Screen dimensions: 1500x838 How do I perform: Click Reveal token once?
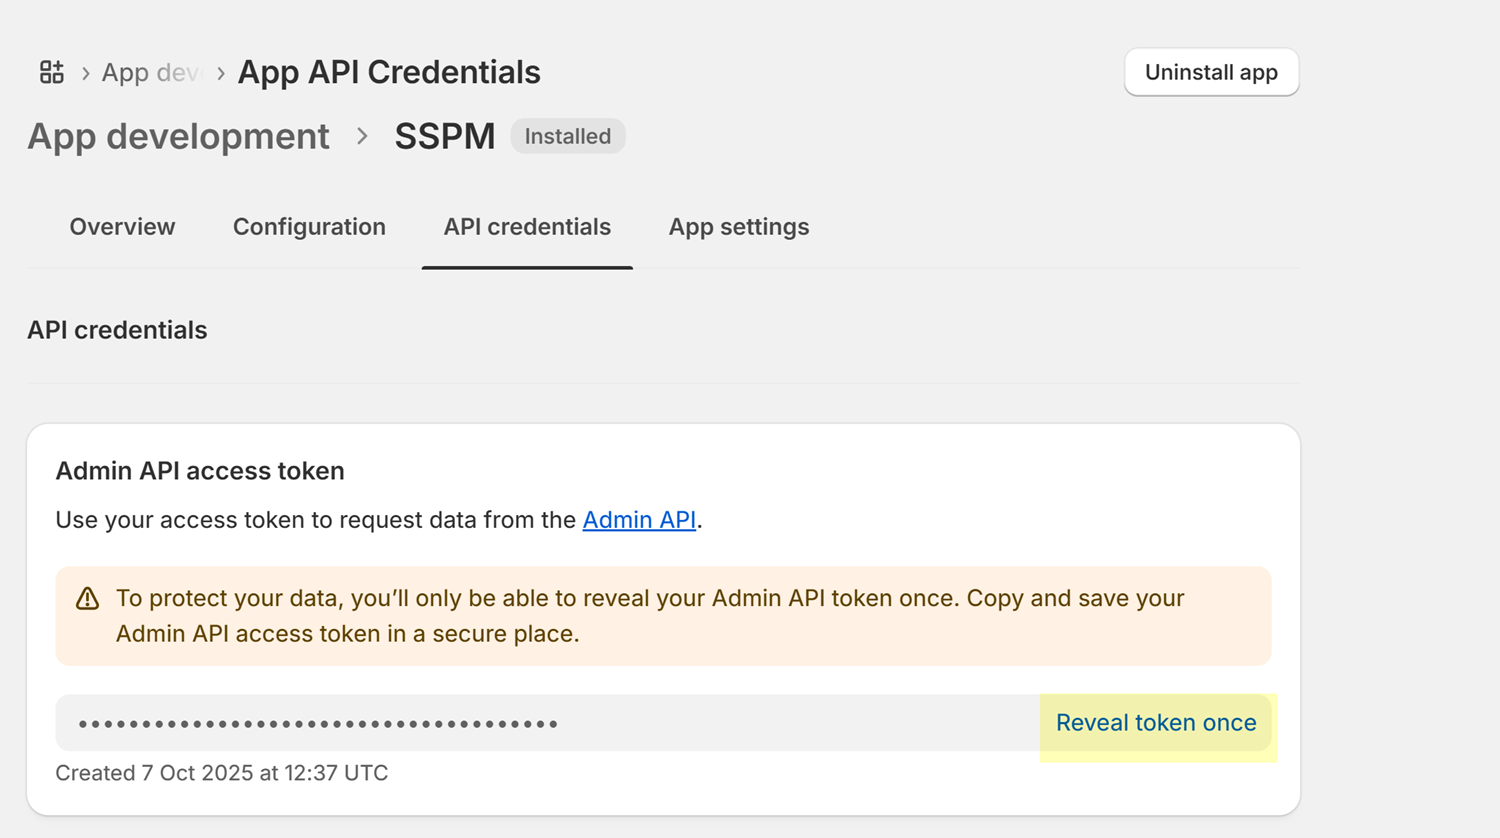1155,723
